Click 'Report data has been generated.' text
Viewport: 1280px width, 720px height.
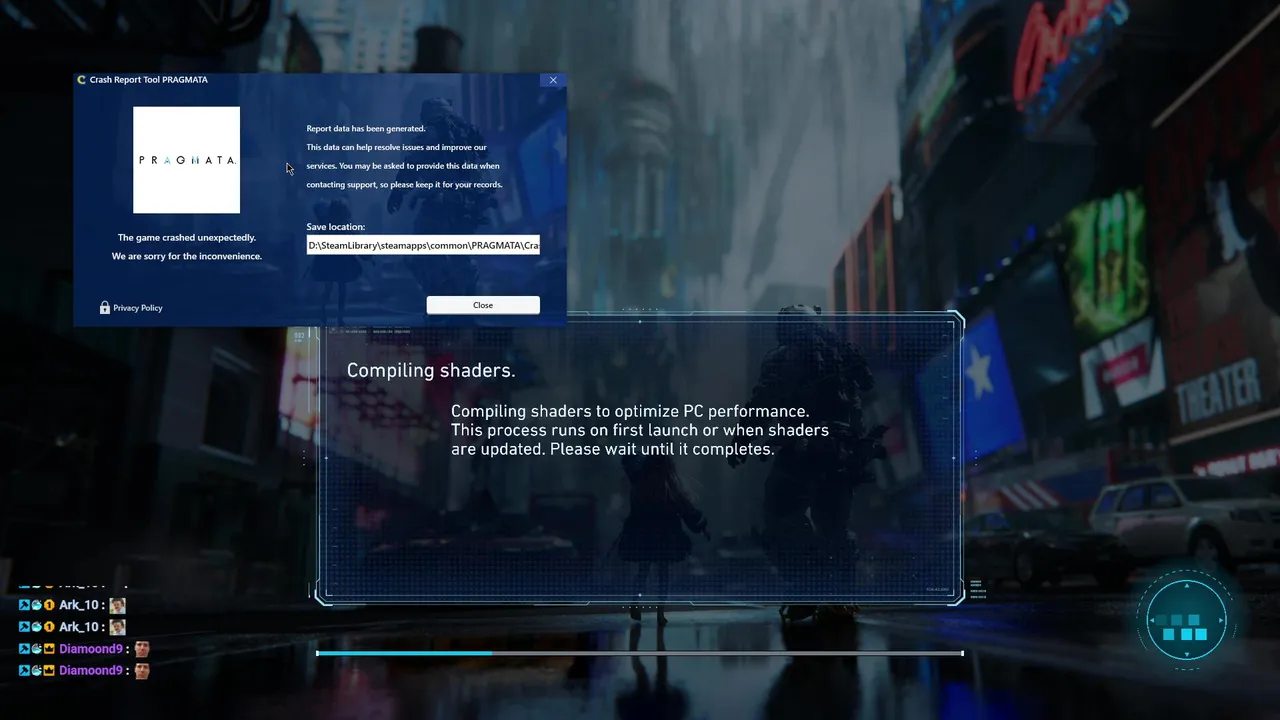366,129
